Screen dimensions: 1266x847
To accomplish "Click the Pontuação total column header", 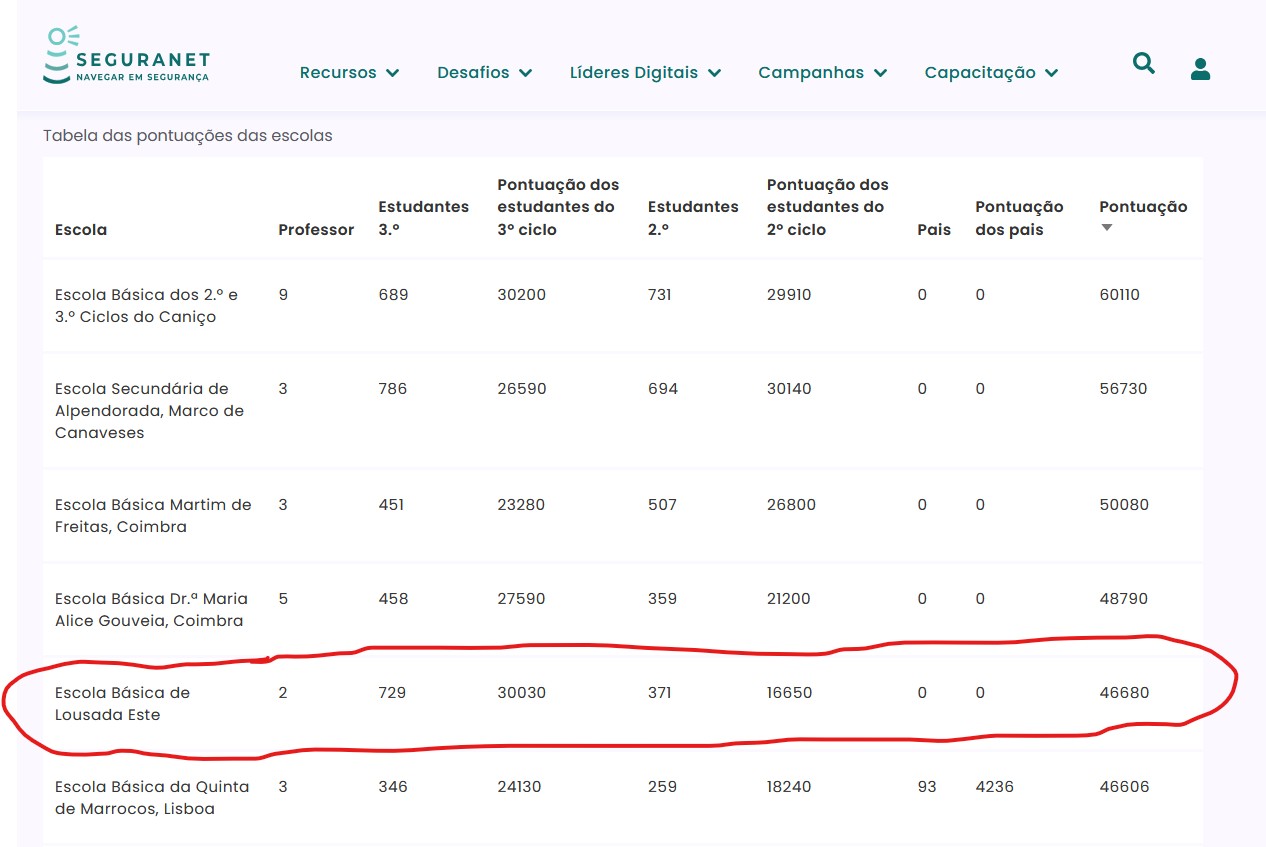I will 1143,207.
